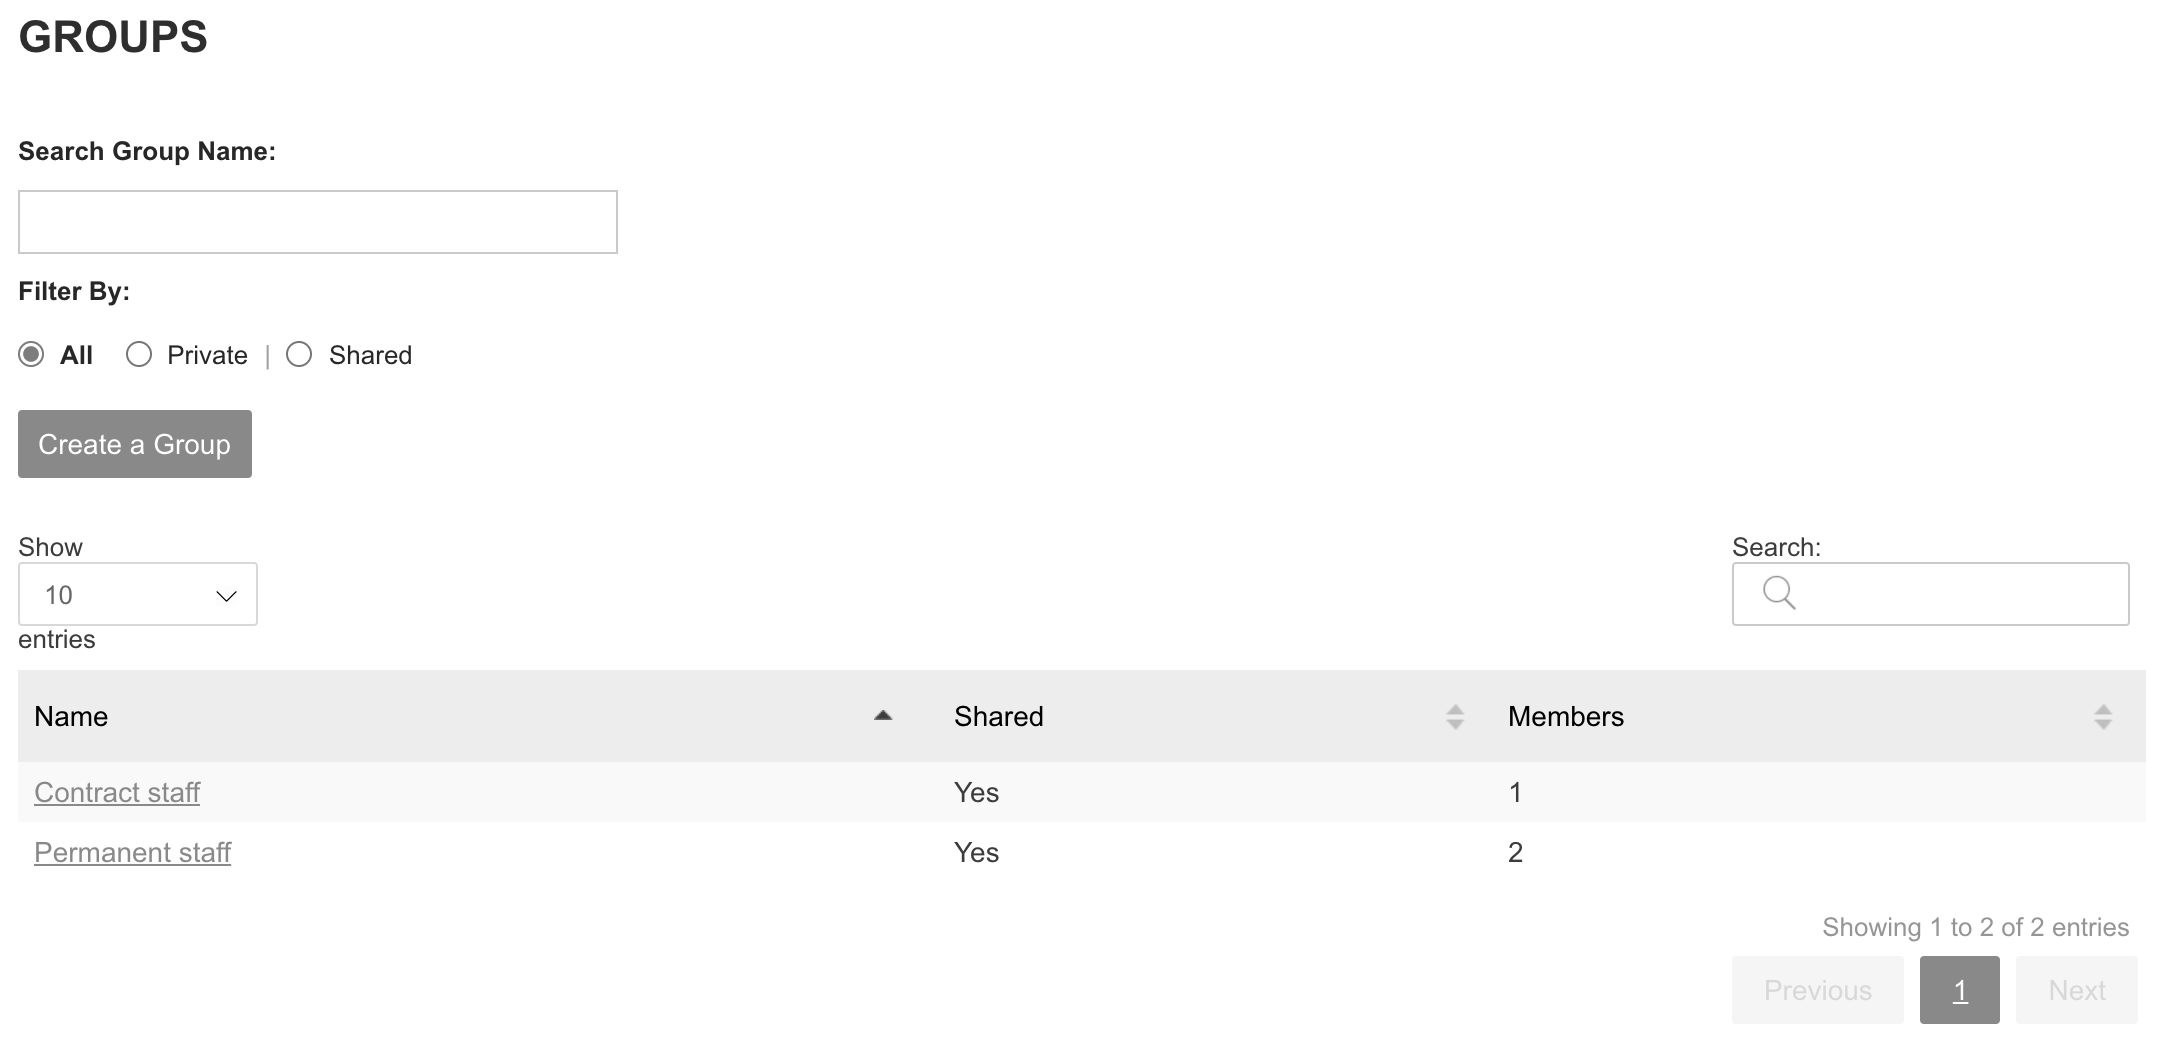Click the Members column header label
This screenshot has height=1042, width=2160.
(1565, 716)
